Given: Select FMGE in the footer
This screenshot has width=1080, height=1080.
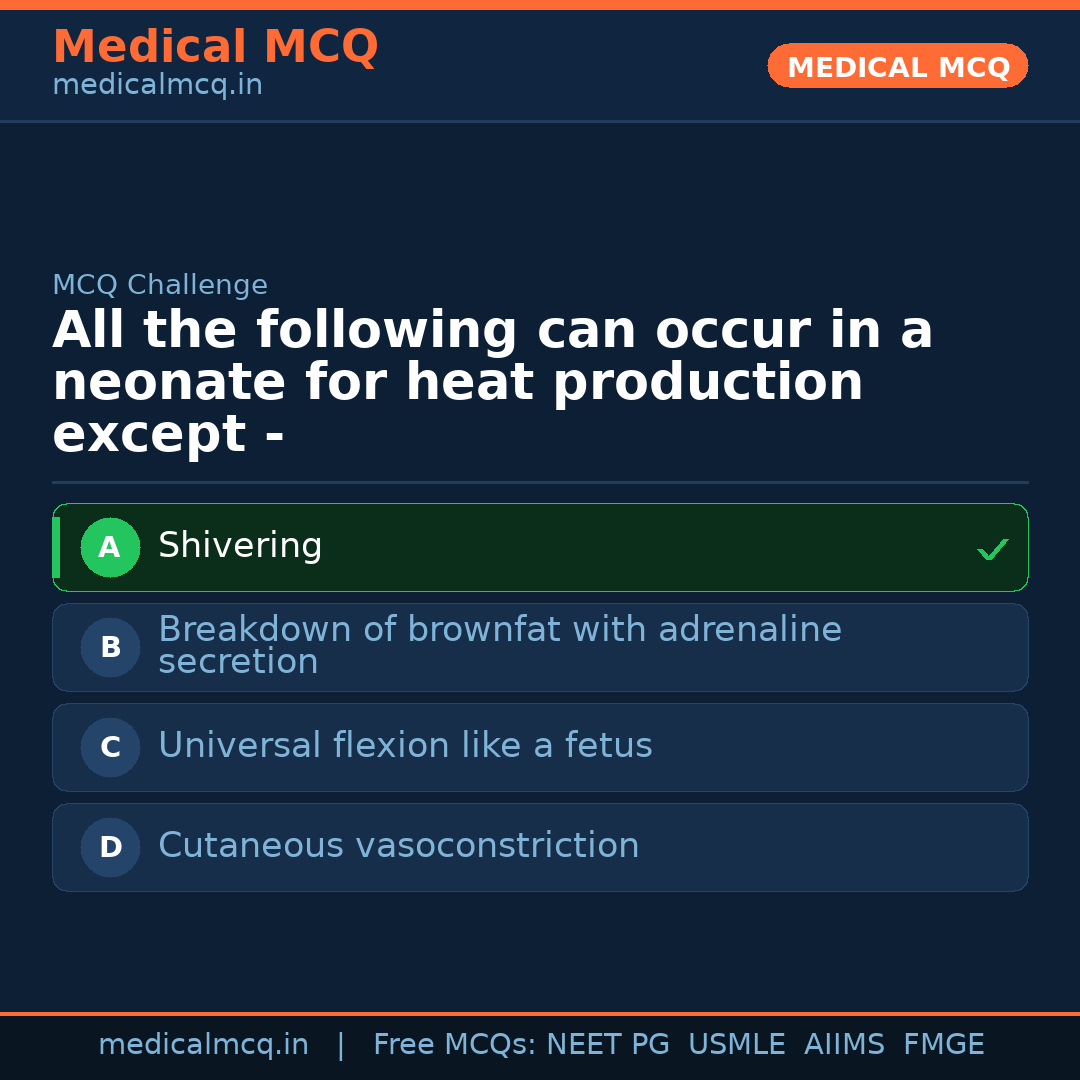Looking at the screenshot, I should coord(943,1045).
